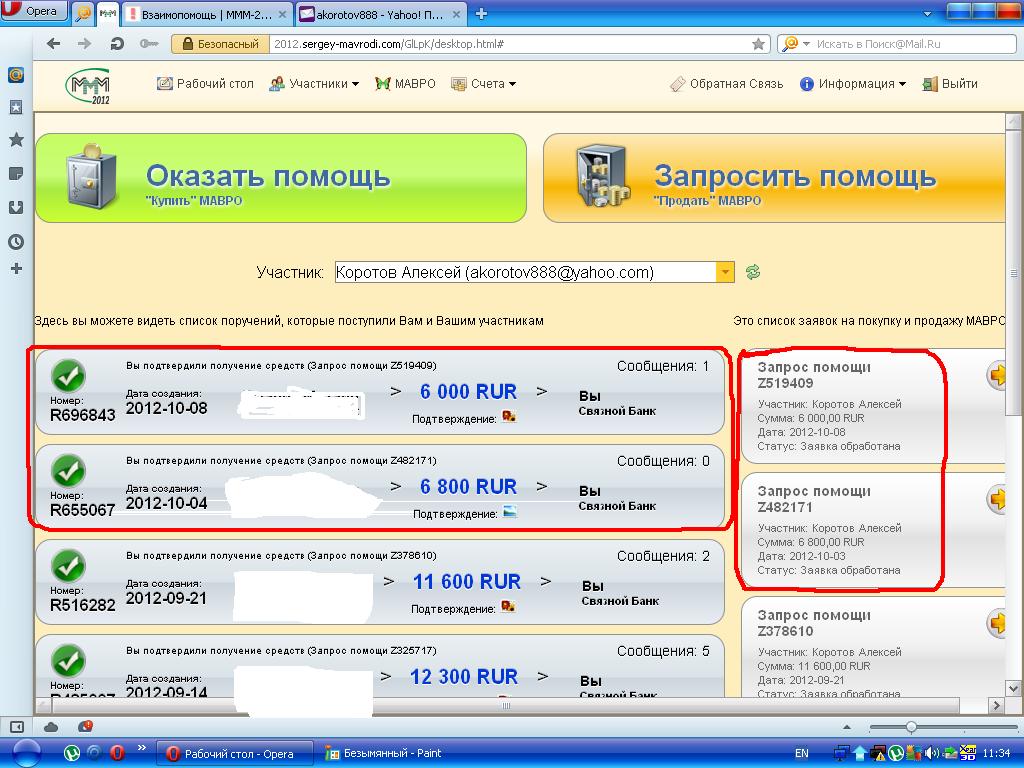Screen dimensions: 1024x768
Task: Close the akorotov888 Yahoo tab
Action: 456,14
